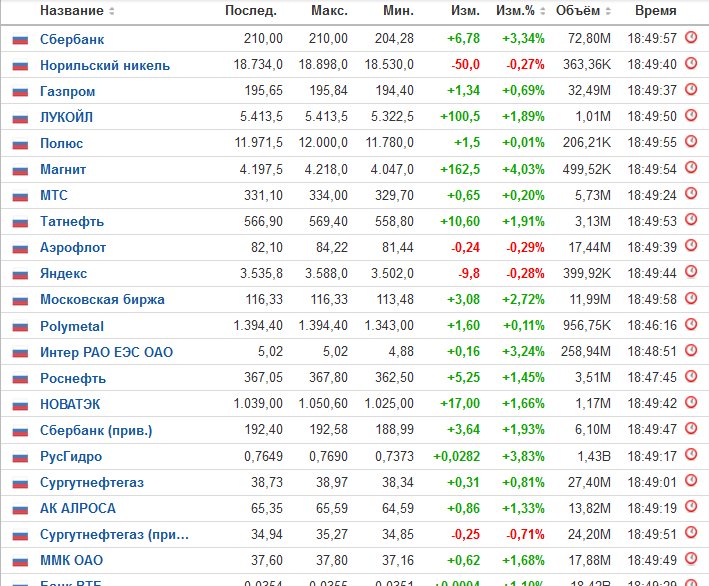Click the Послед. column header
The height and width of the screenshot is (586, 709).
(x=251, y=11)
